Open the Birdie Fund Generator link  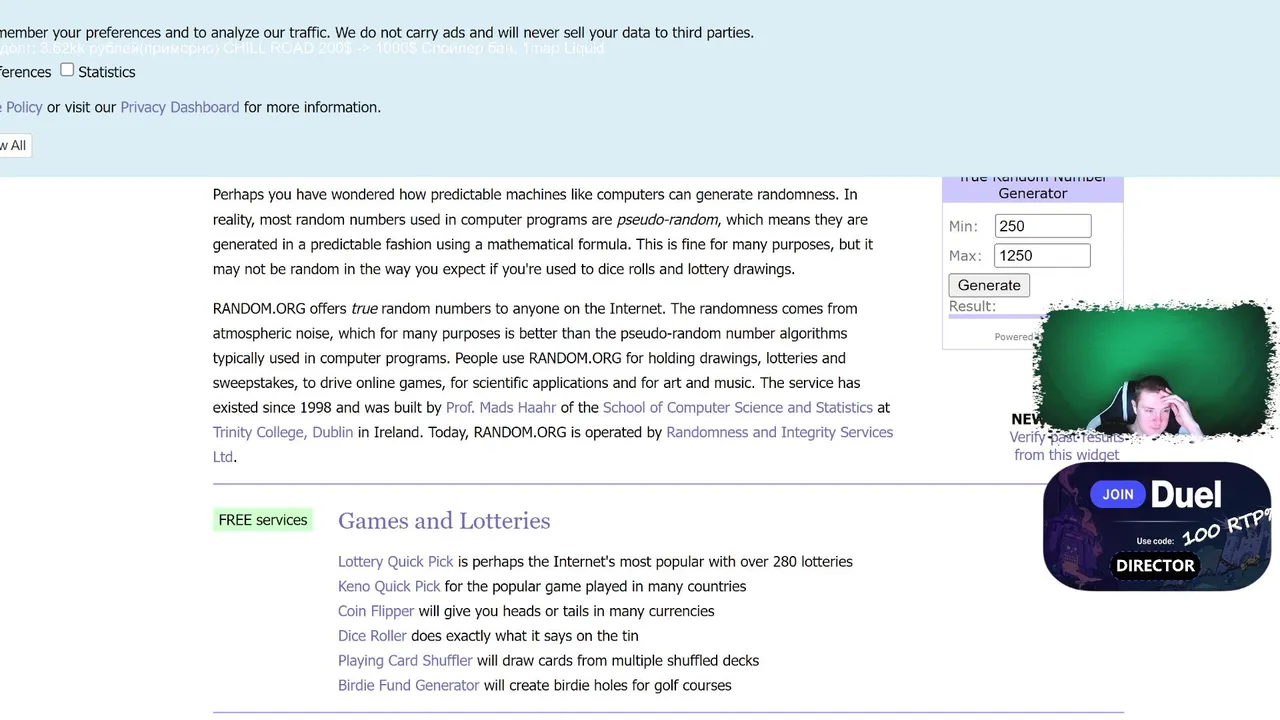[x=409, y=685]
